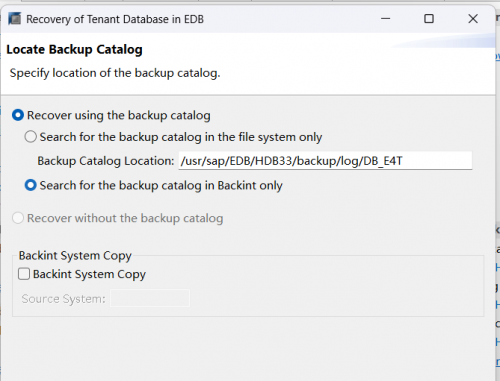Click the Source System input field
The width and height of the screenshot is (500, 381).
pos(150,298)
